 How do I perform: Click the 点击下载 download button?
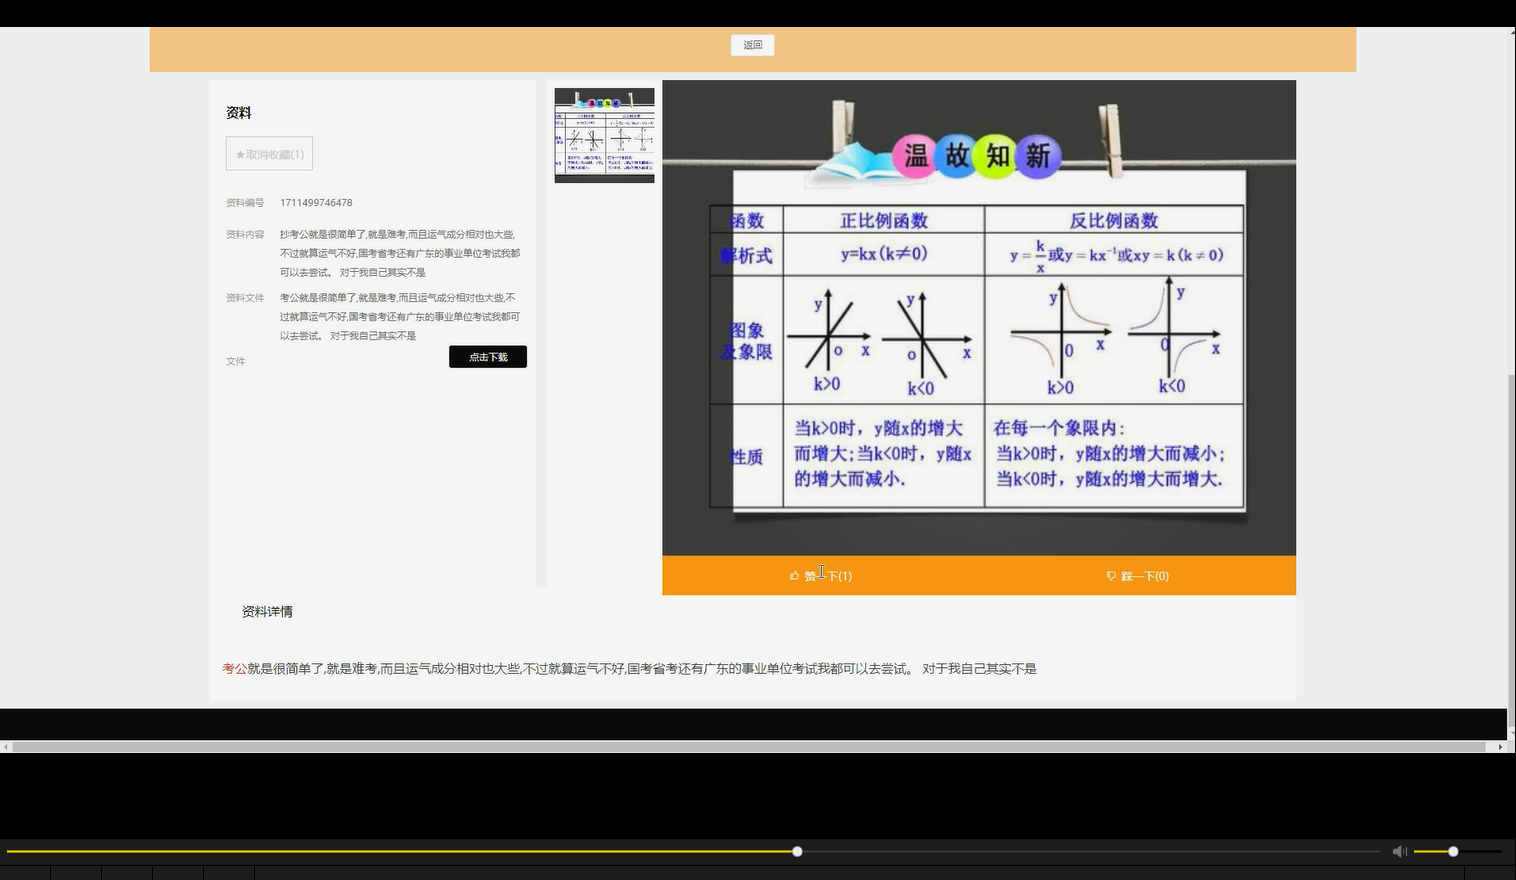[x=487, y=356]
